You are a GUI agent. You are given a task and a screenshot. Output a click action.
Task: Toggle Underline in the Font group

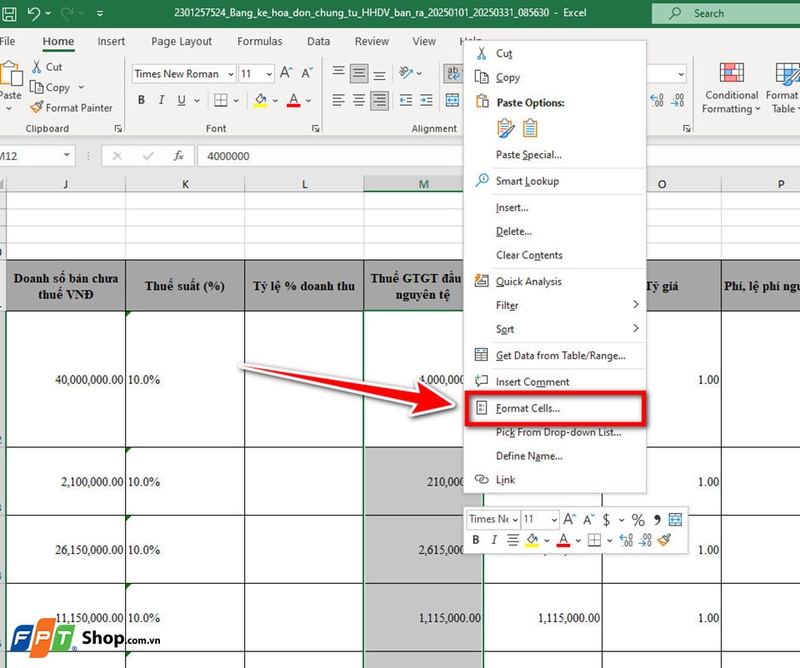click(x=181, y=99)
